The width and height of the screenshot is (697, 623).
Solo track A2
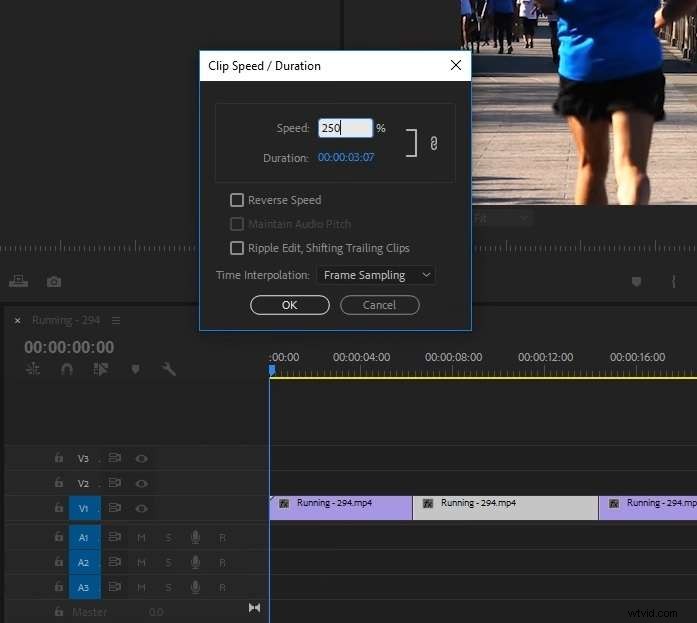[168, 563]
